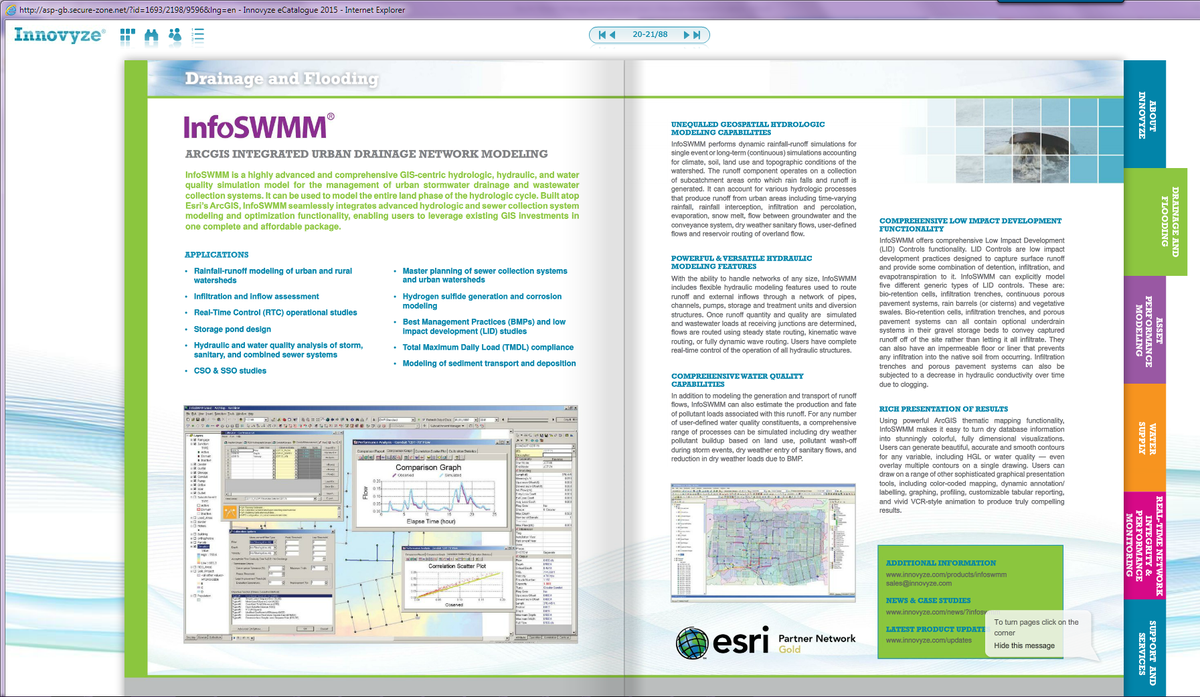Screen dimensions: 1200x697
Task: Click the Esri Partner Network Gold logo
Action: coord(767,641)
